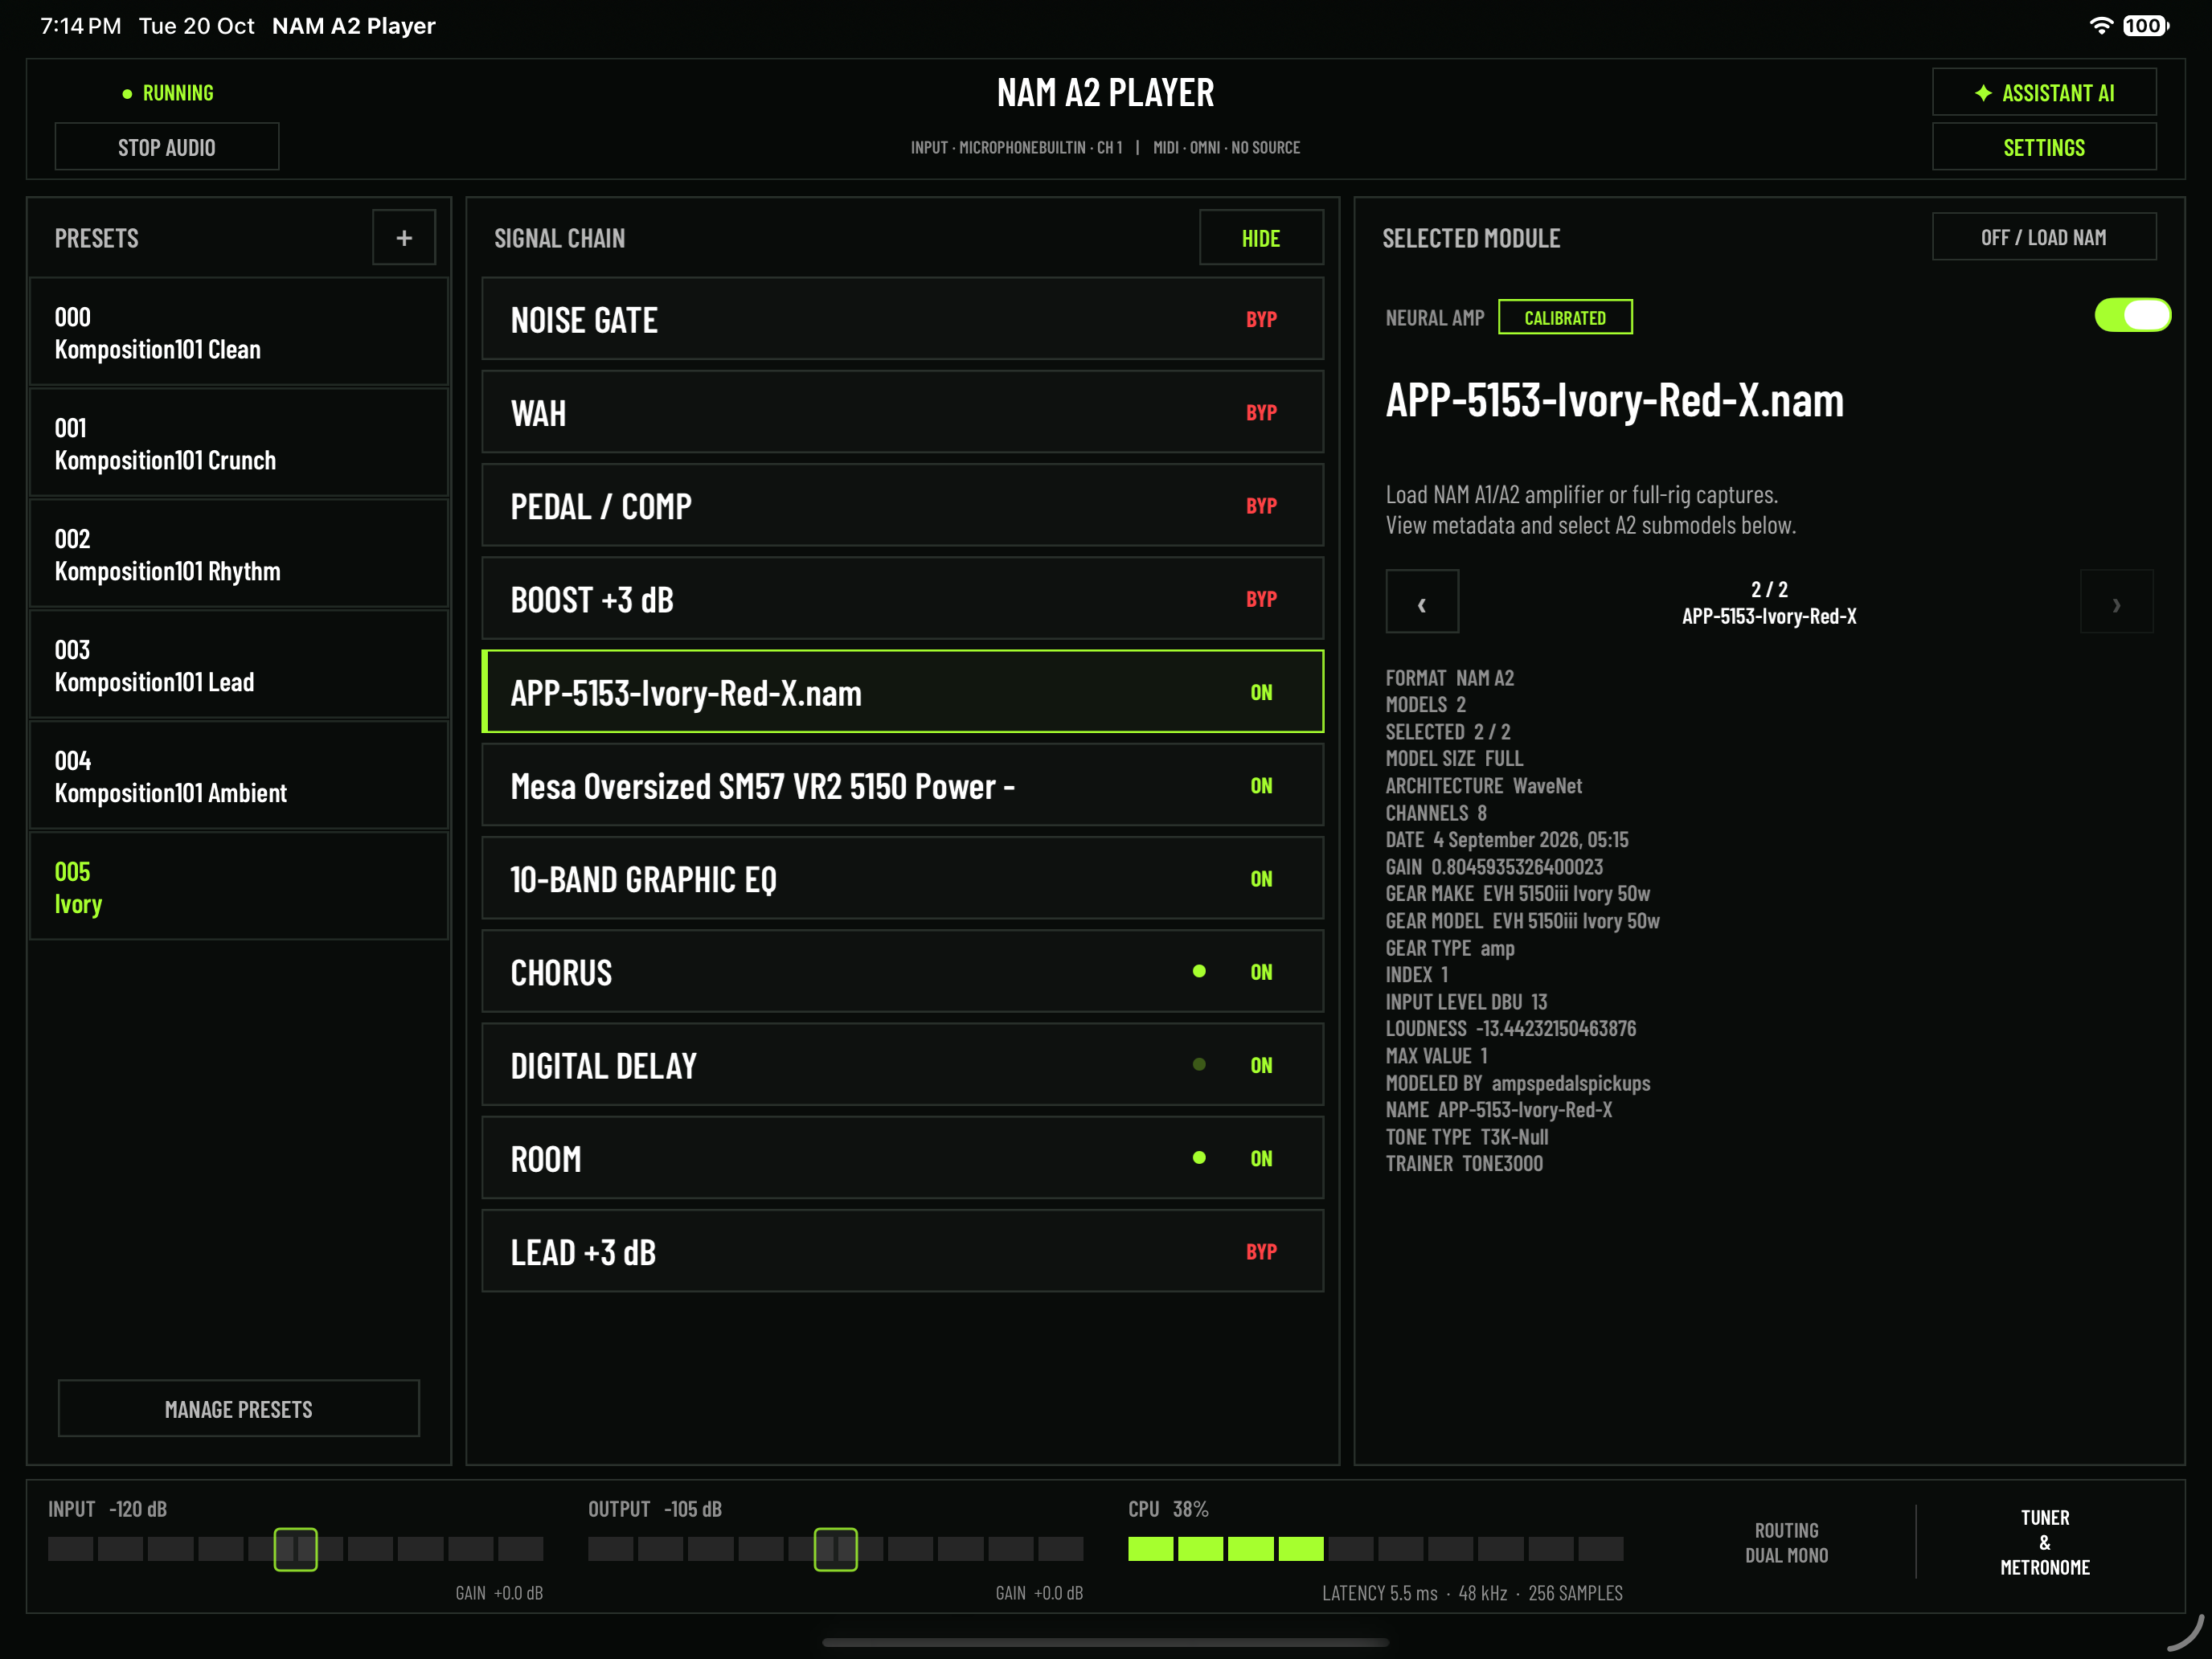
Task: Hide the Signal Chain panel
Action: click(x=1261, y=238)
